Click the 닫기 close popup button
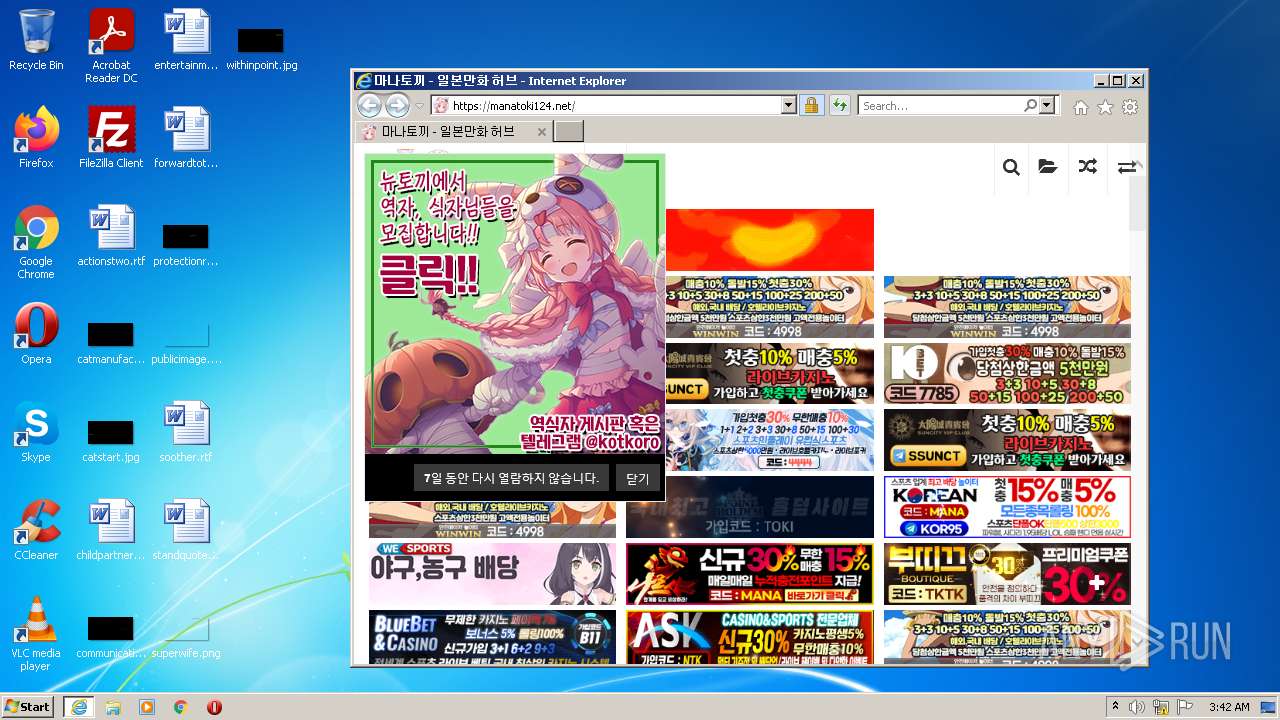The image size is (1280, 720). (x=638, y=478)
